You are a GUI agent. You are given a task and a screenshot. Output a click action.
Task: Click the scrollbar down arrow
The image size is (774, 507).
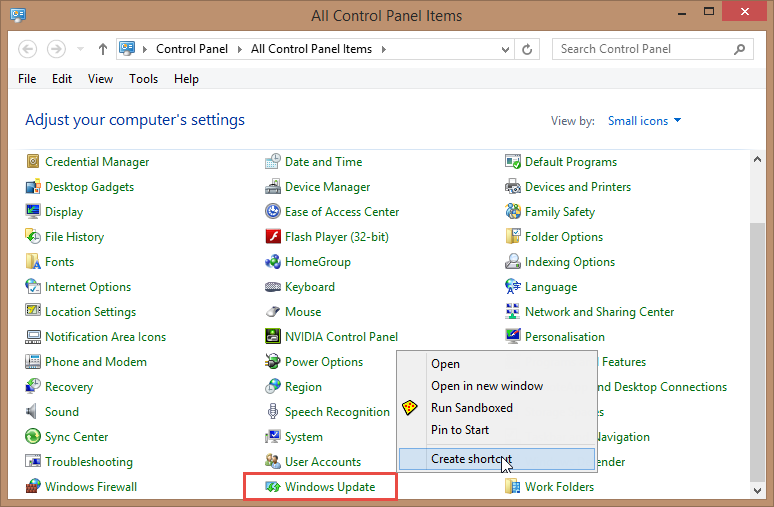point(757,490)
